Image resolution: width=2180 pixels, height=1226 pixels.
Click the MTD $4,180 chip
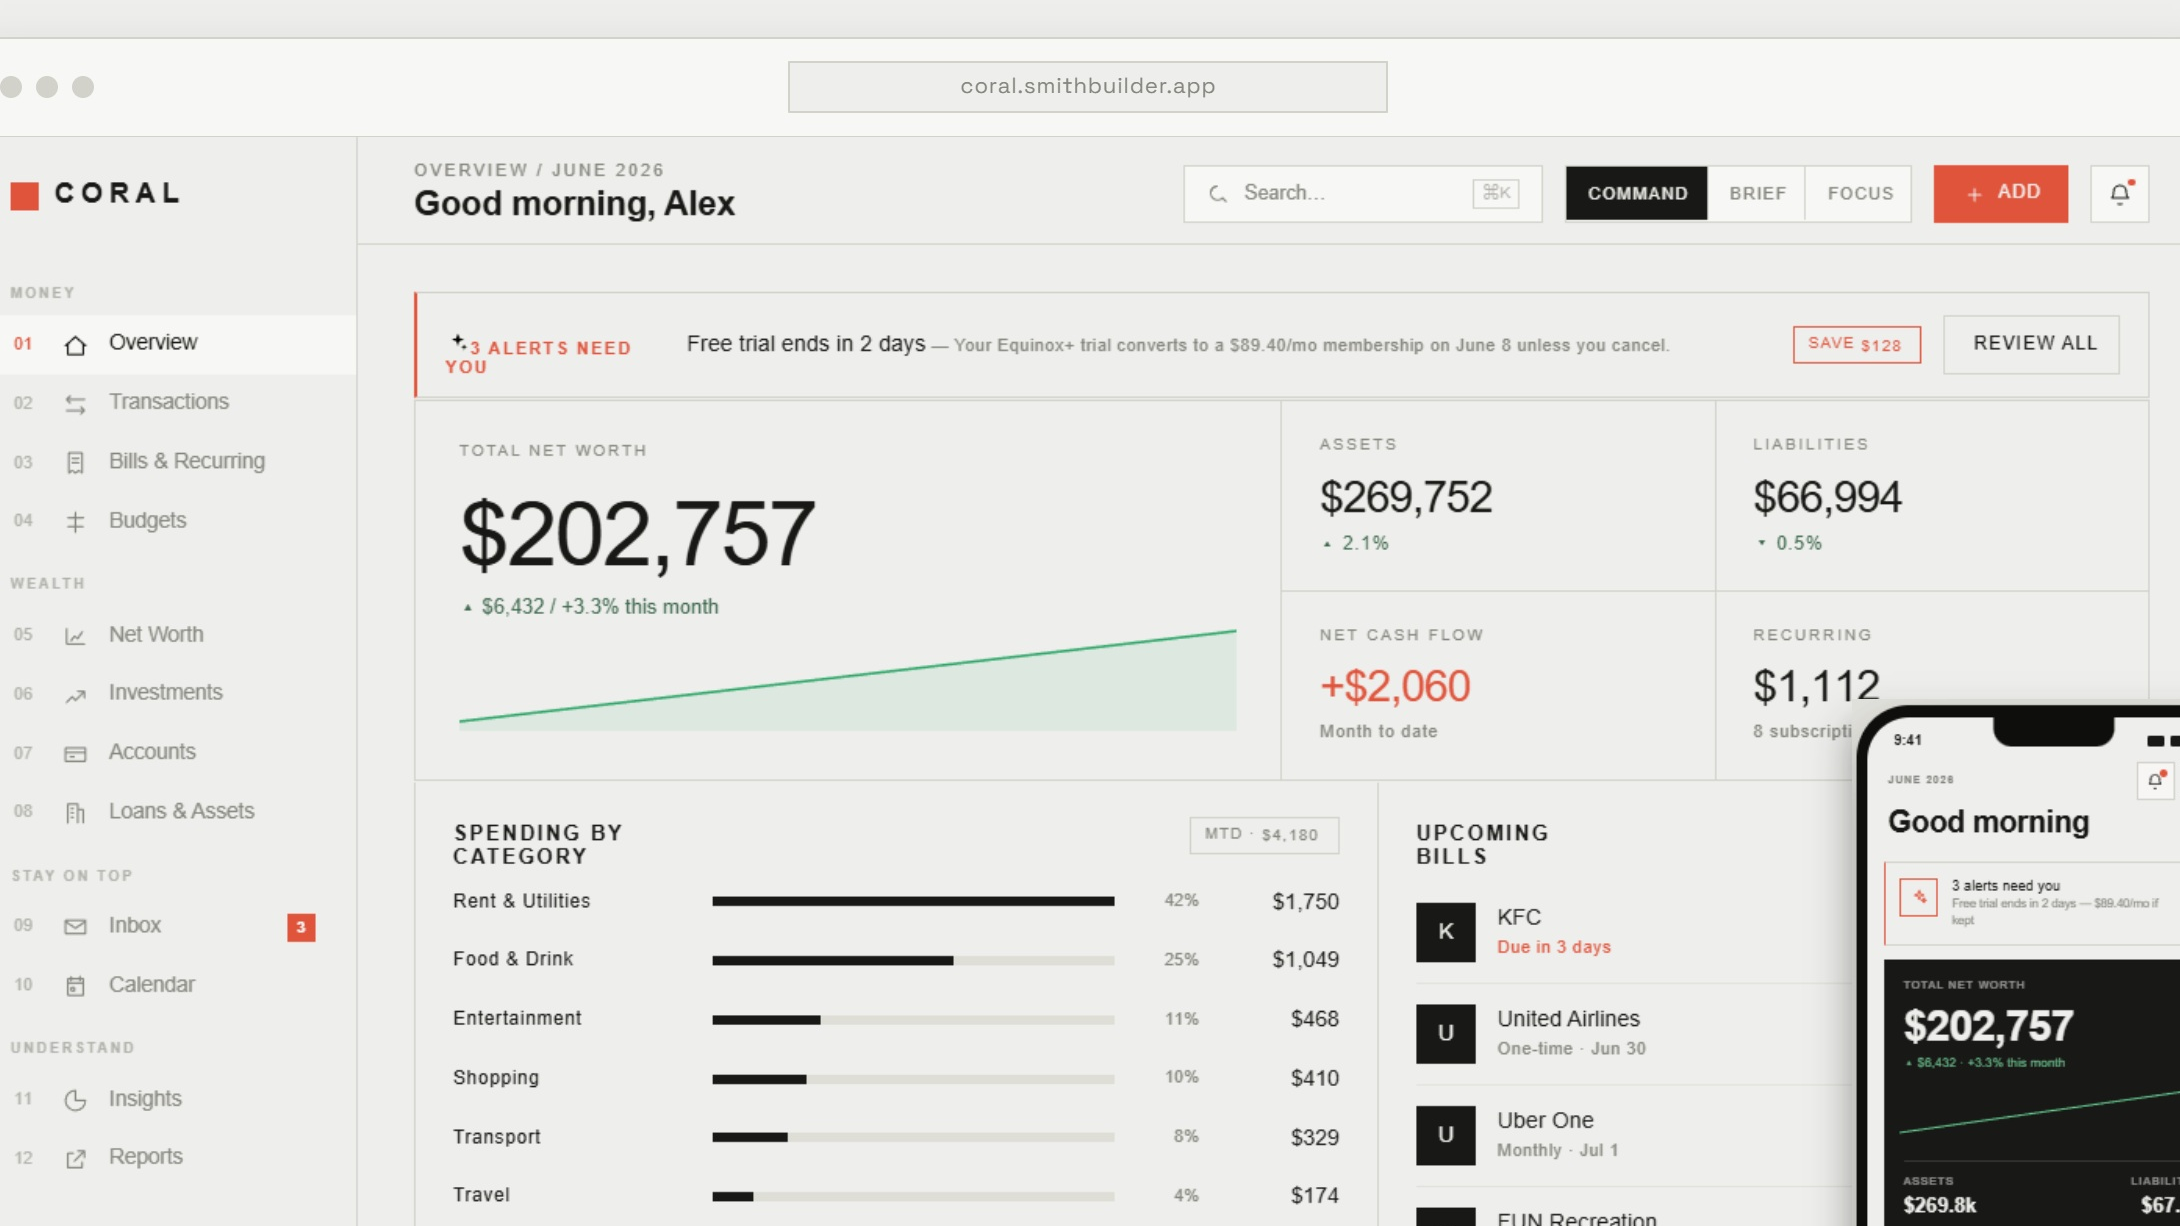pyautogui.click(x=1264, y=835)
